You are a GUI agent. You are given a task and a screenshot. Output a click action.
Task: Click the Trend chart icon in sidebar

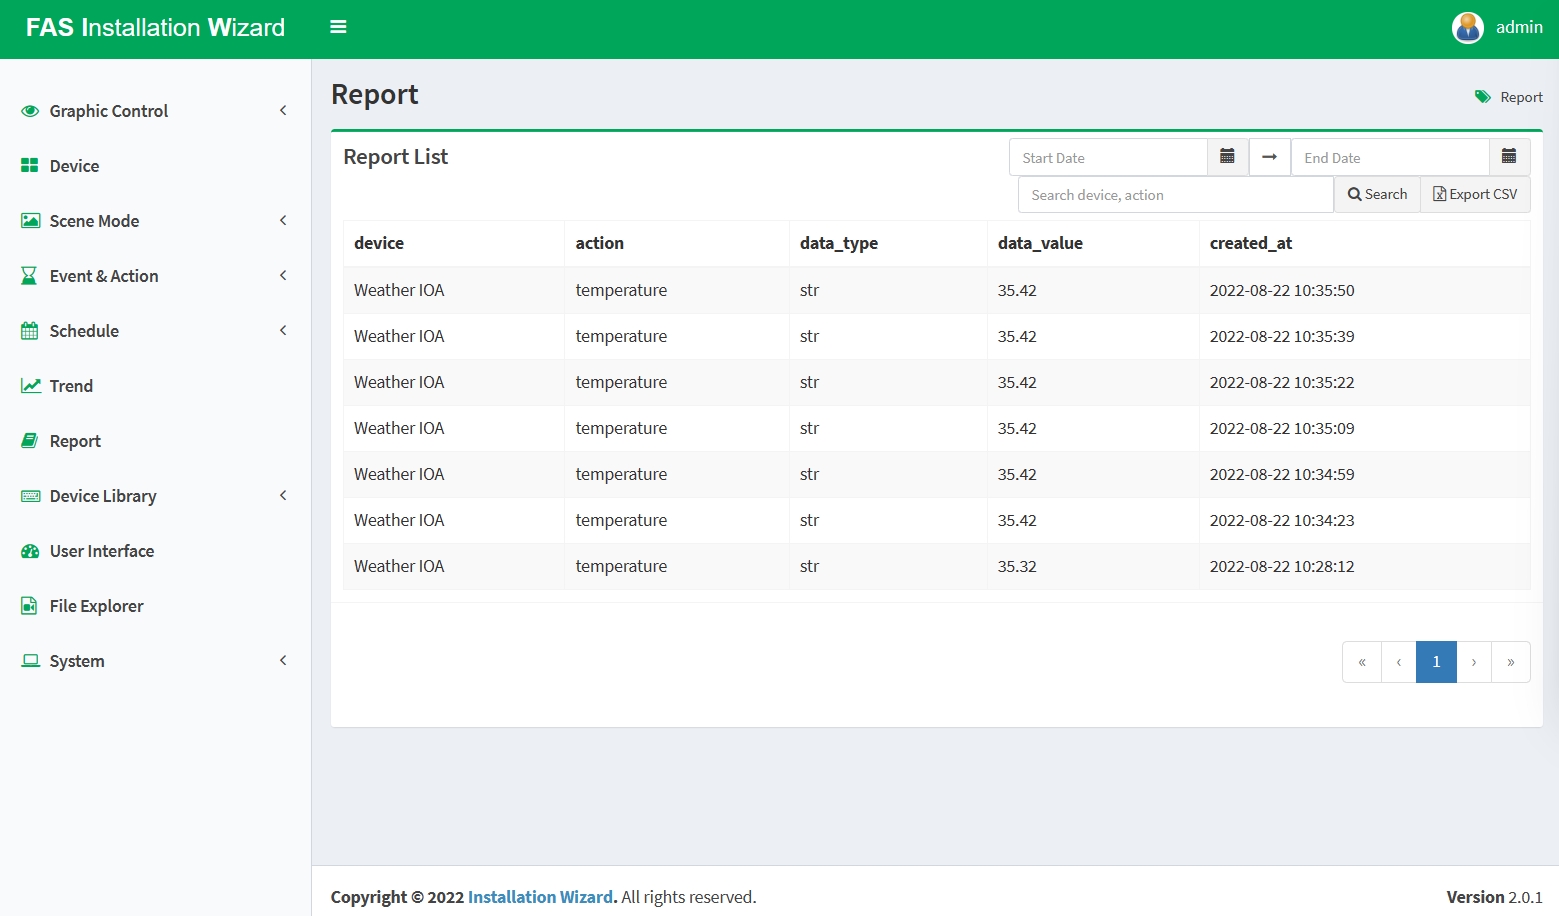31,386
